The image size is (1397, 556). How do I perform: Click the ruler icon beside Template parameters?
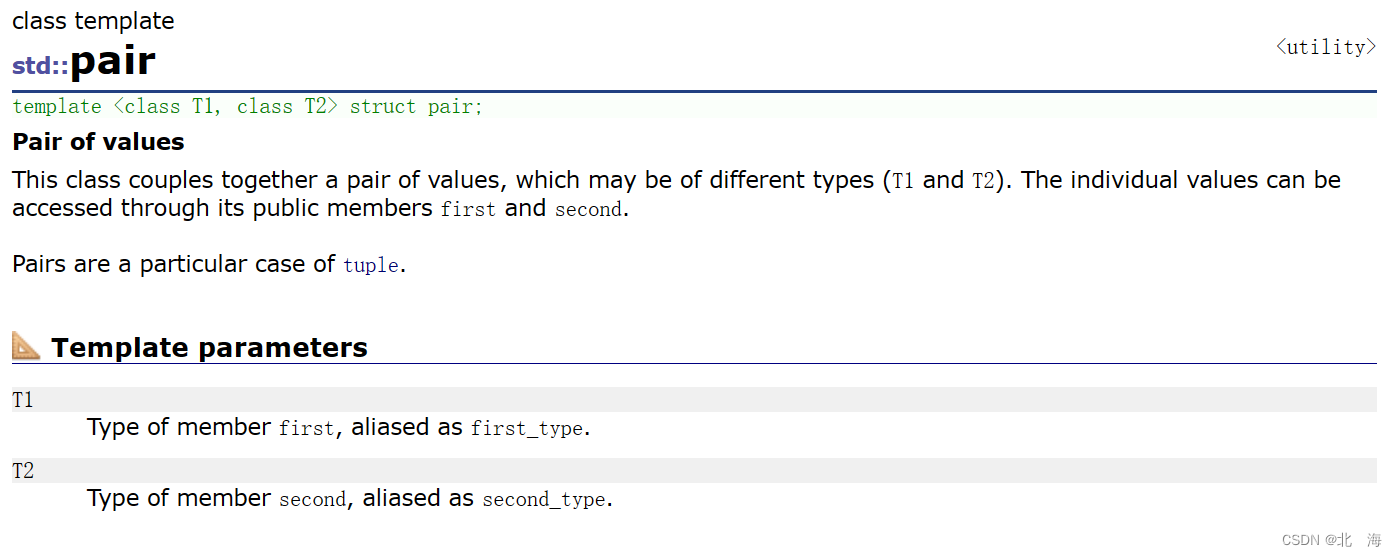pyautogui.click(x=26, y=346)
